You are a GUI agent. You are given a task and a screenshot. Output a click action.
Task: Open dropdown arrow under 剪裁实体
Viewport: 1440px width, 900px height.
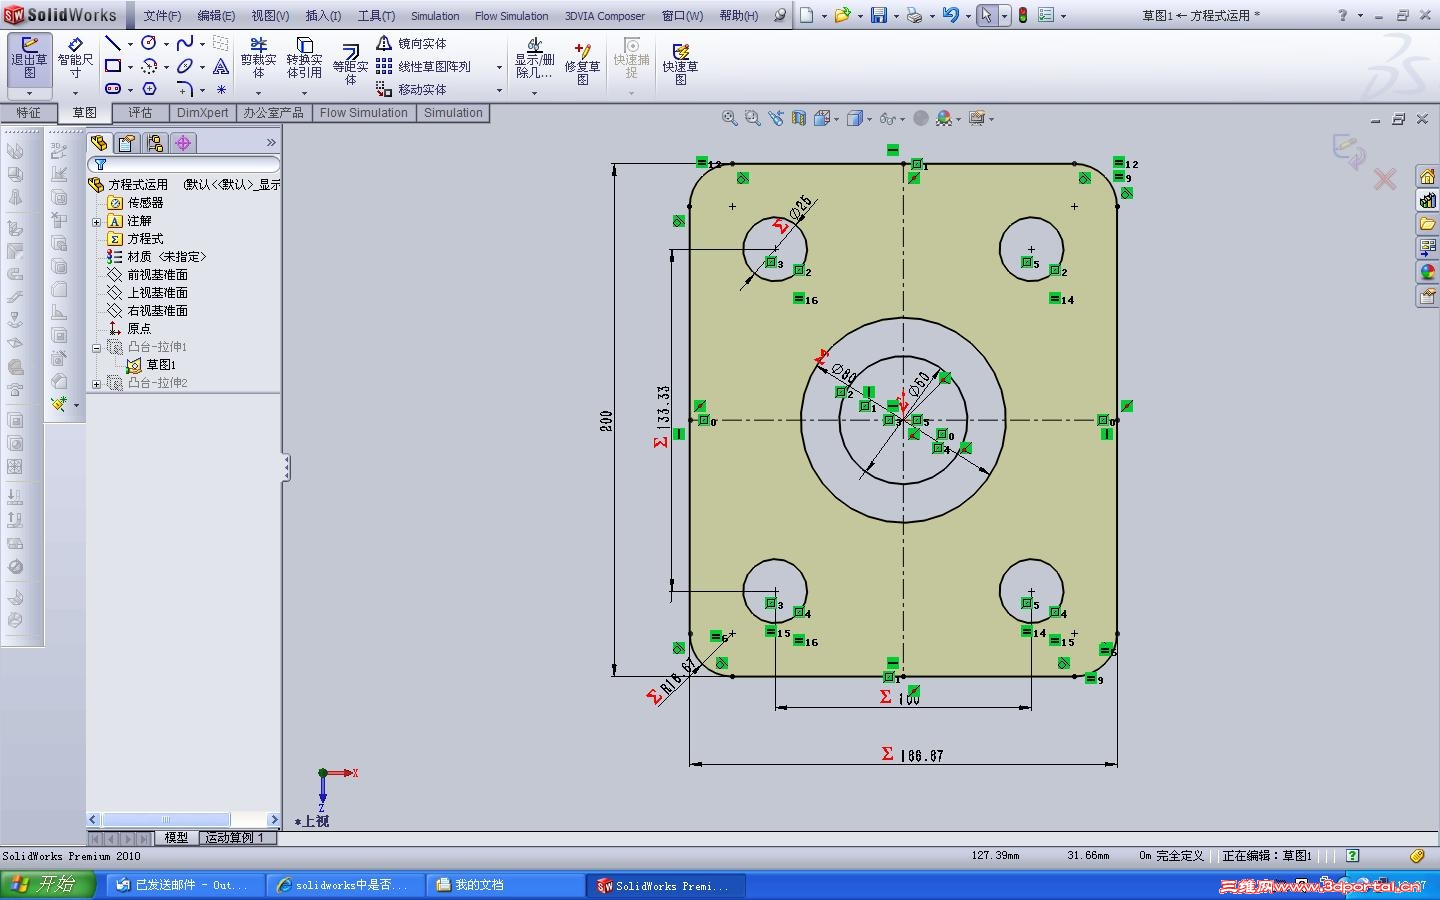tap(258, 93)
